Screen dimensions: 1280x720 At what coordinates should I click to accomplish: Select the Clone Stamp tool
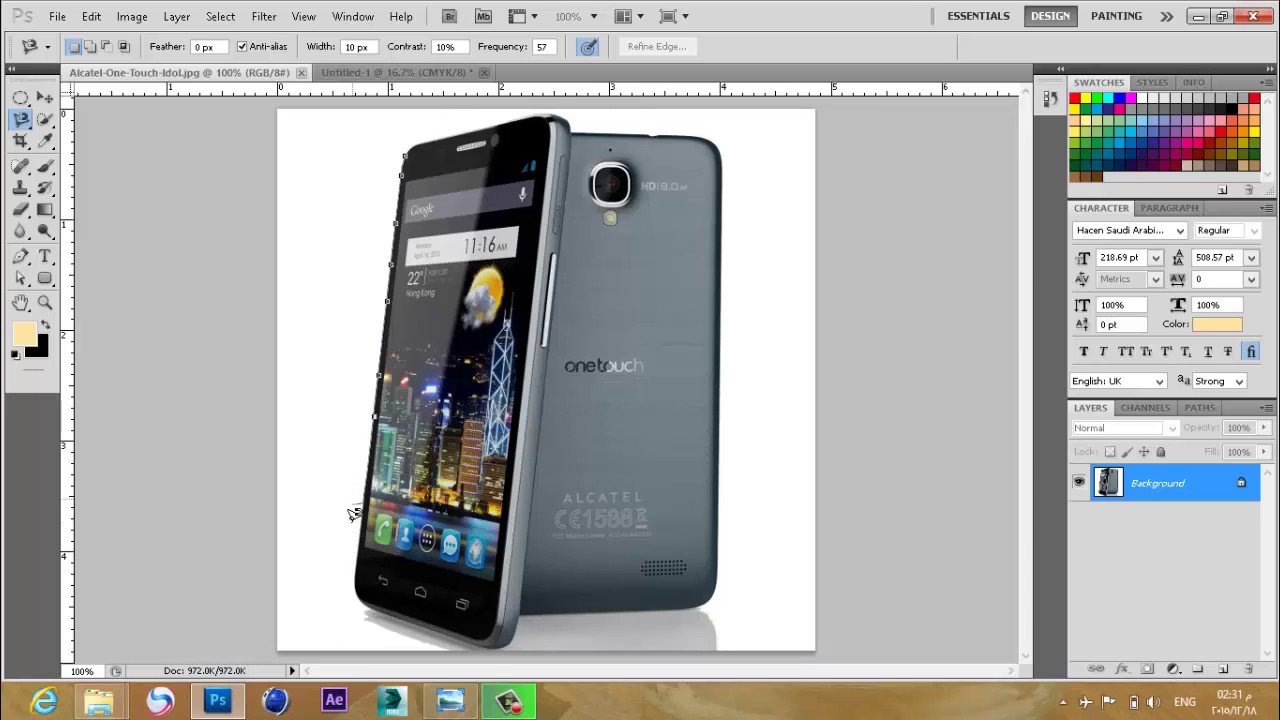[20, 188]
